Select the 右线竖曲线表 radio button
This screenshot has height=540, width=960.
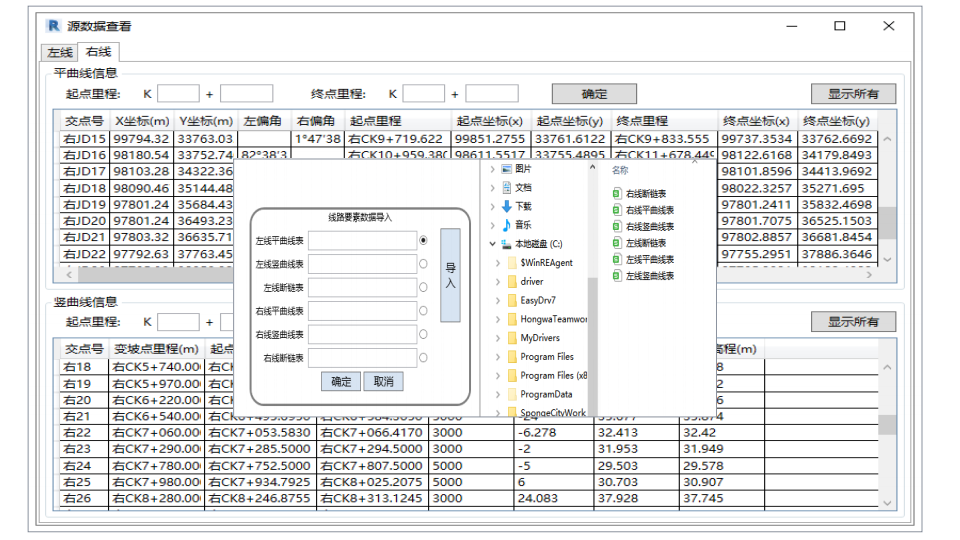423,334
